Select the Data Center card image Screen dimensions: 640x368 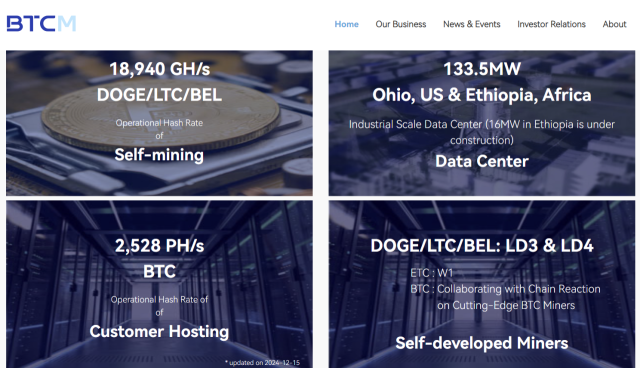tap(482, 123)
